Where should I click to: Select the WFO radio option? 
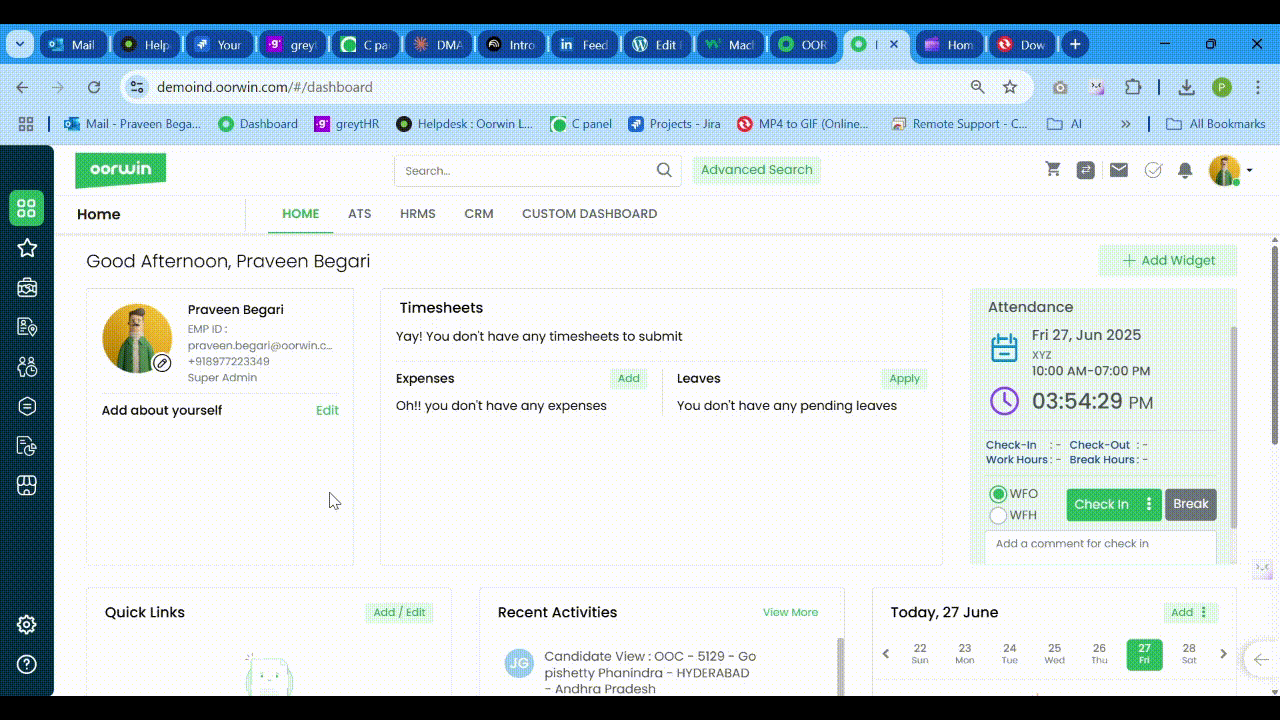pyautogui.click(x=998, y=494)
